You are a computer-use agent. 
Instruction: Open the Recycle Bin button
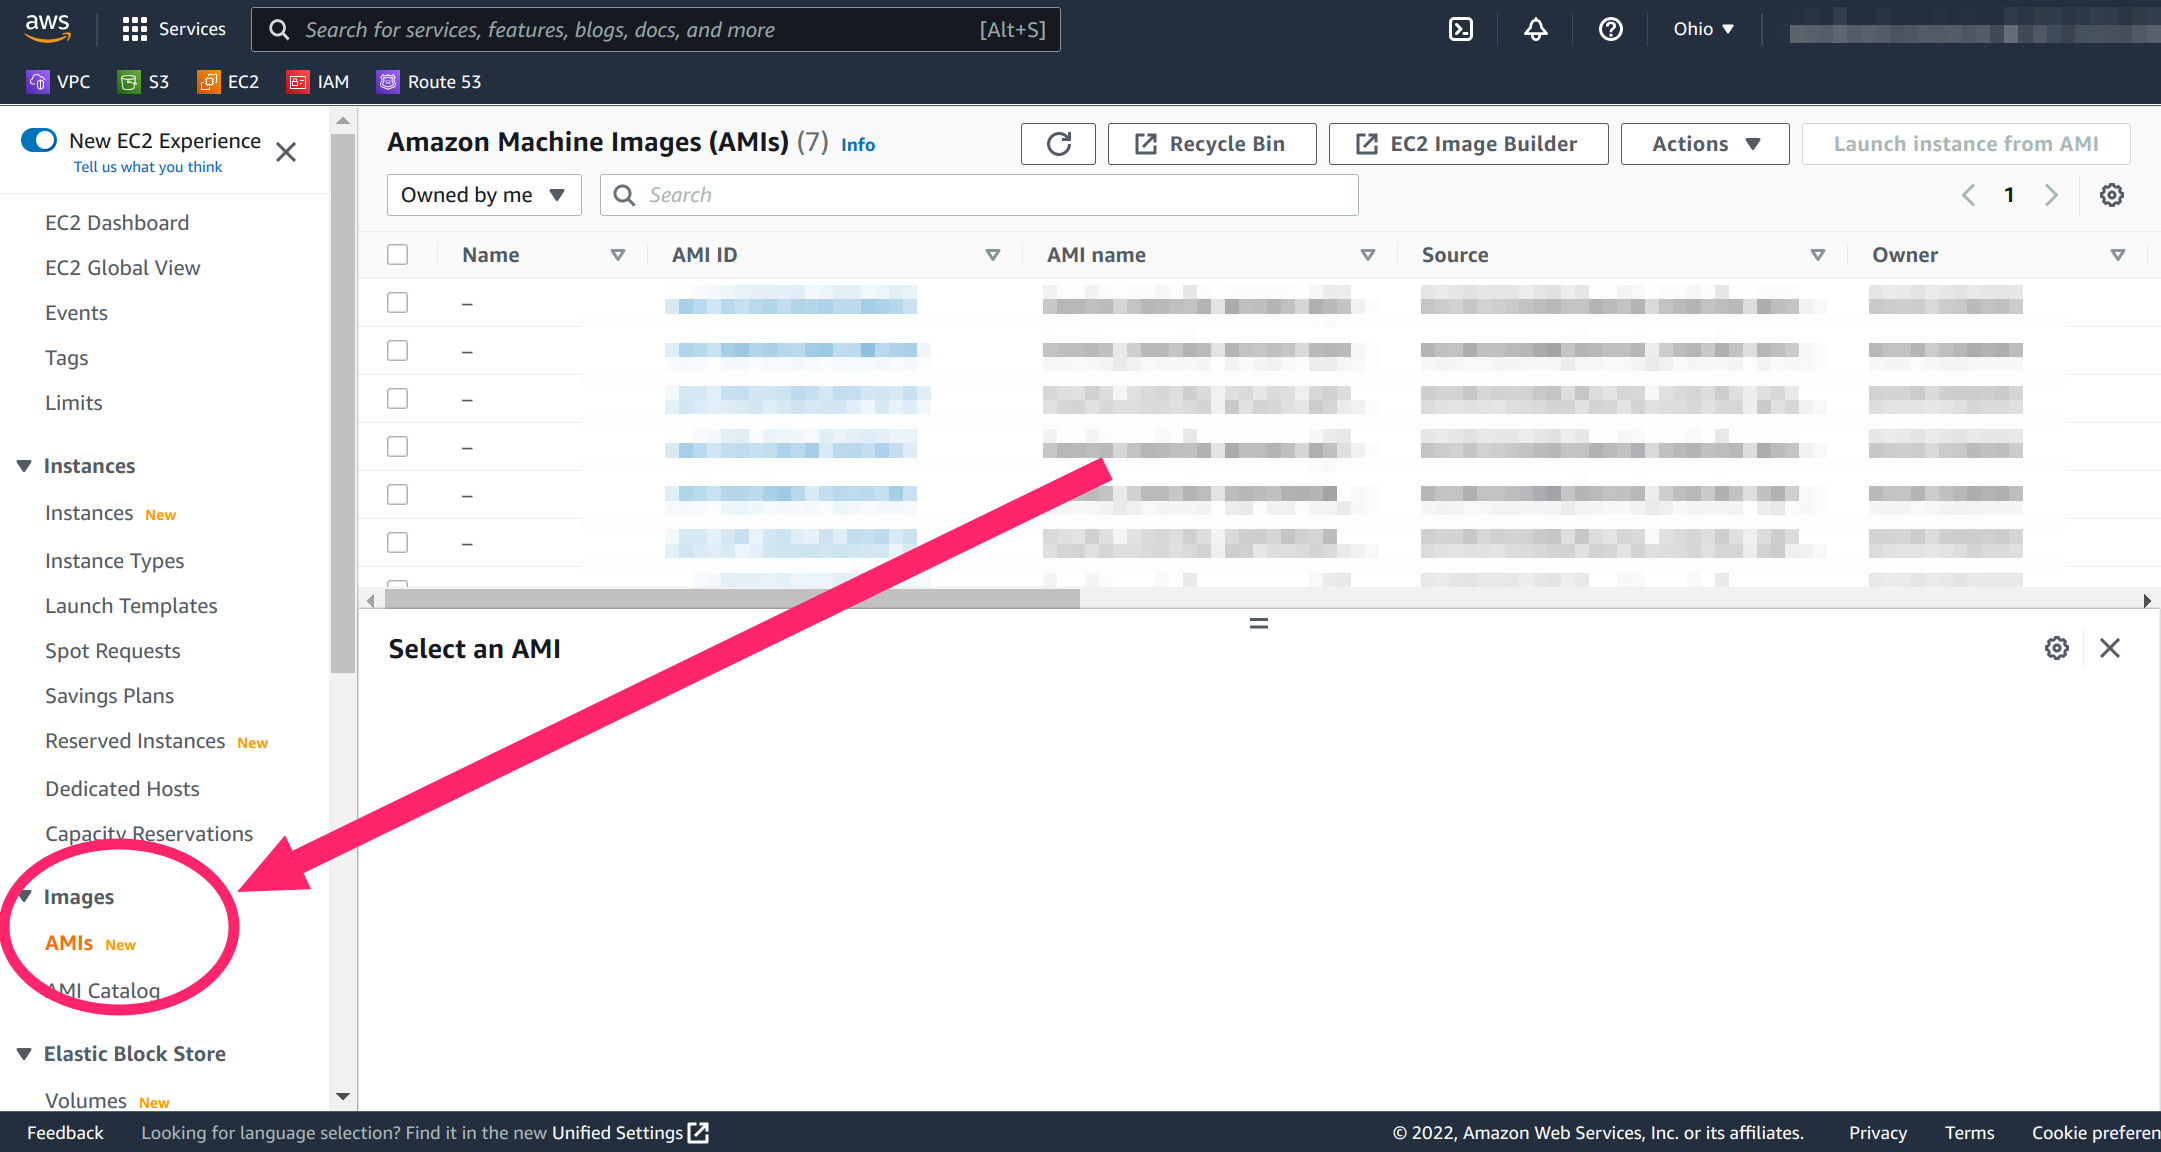[1212, 144]
